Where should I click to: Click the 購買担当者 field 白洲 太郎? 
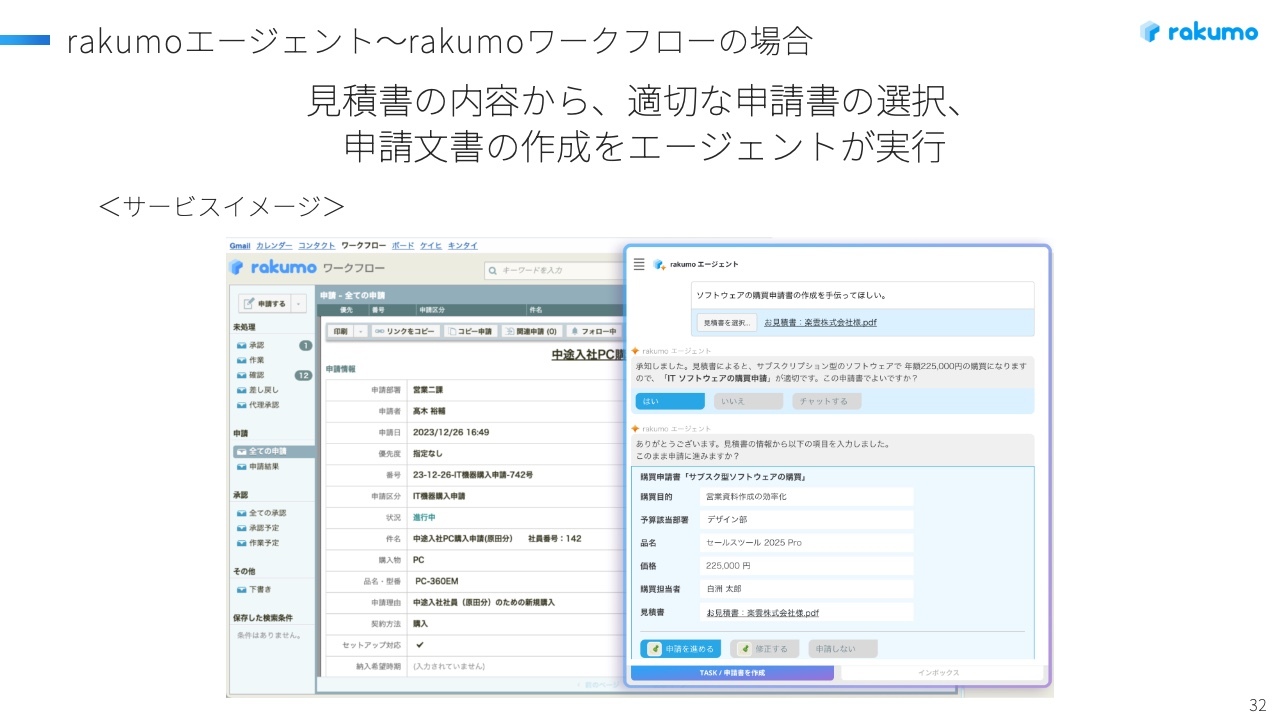pyautogui.click(x=806, y=589)
